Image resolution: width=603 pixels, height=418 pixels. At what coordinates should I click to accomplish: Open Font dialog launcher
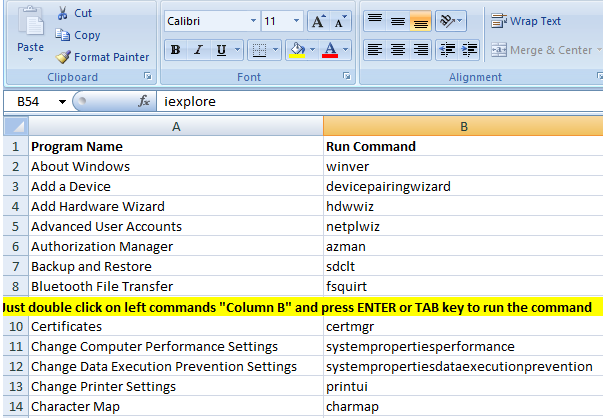[x=347, y=76]
